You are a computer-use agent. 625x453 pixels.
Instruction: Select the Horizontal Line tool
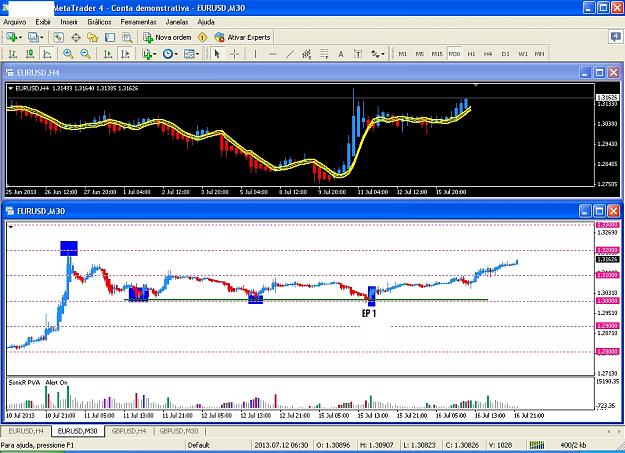point(273,54)
